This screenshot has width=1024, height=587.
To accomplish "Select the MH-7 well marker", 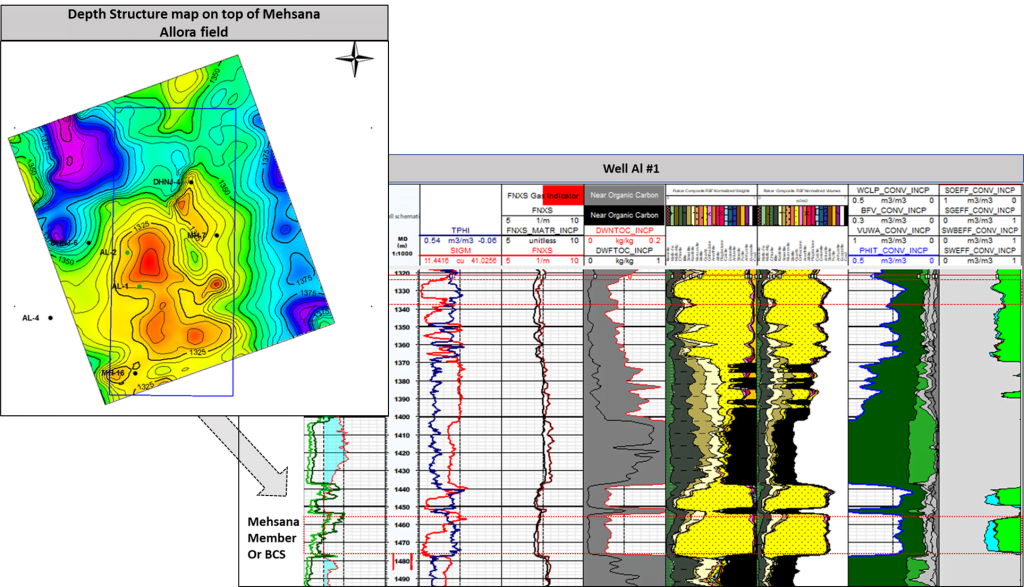I will 216,235.
